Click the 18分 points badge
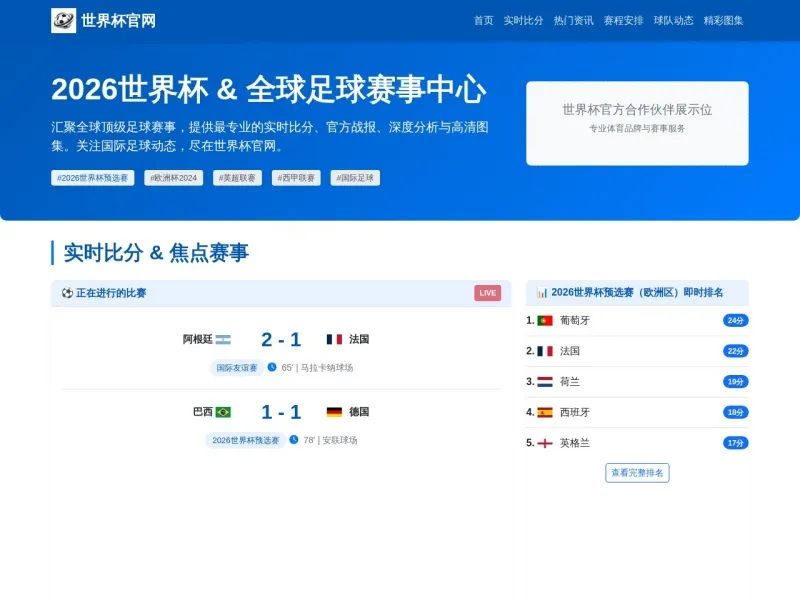Viewport: 800px width, 600px height. coord(735,412)
